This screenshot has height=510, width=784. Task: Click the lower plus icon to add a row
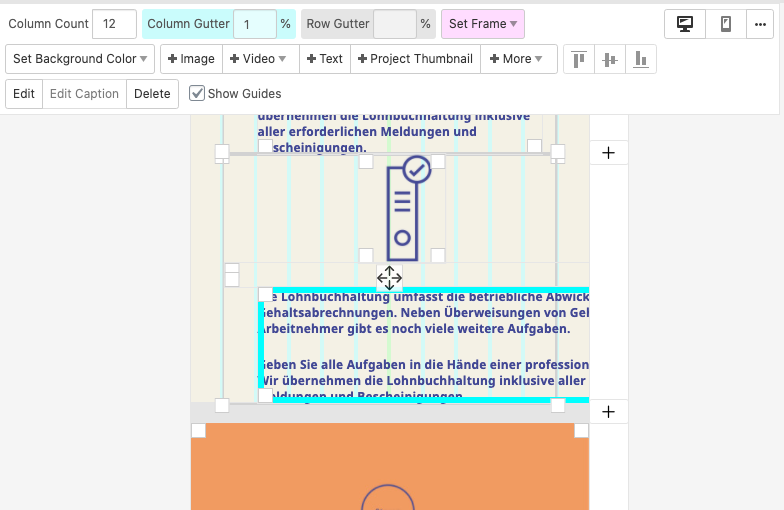tap(609, 412)
